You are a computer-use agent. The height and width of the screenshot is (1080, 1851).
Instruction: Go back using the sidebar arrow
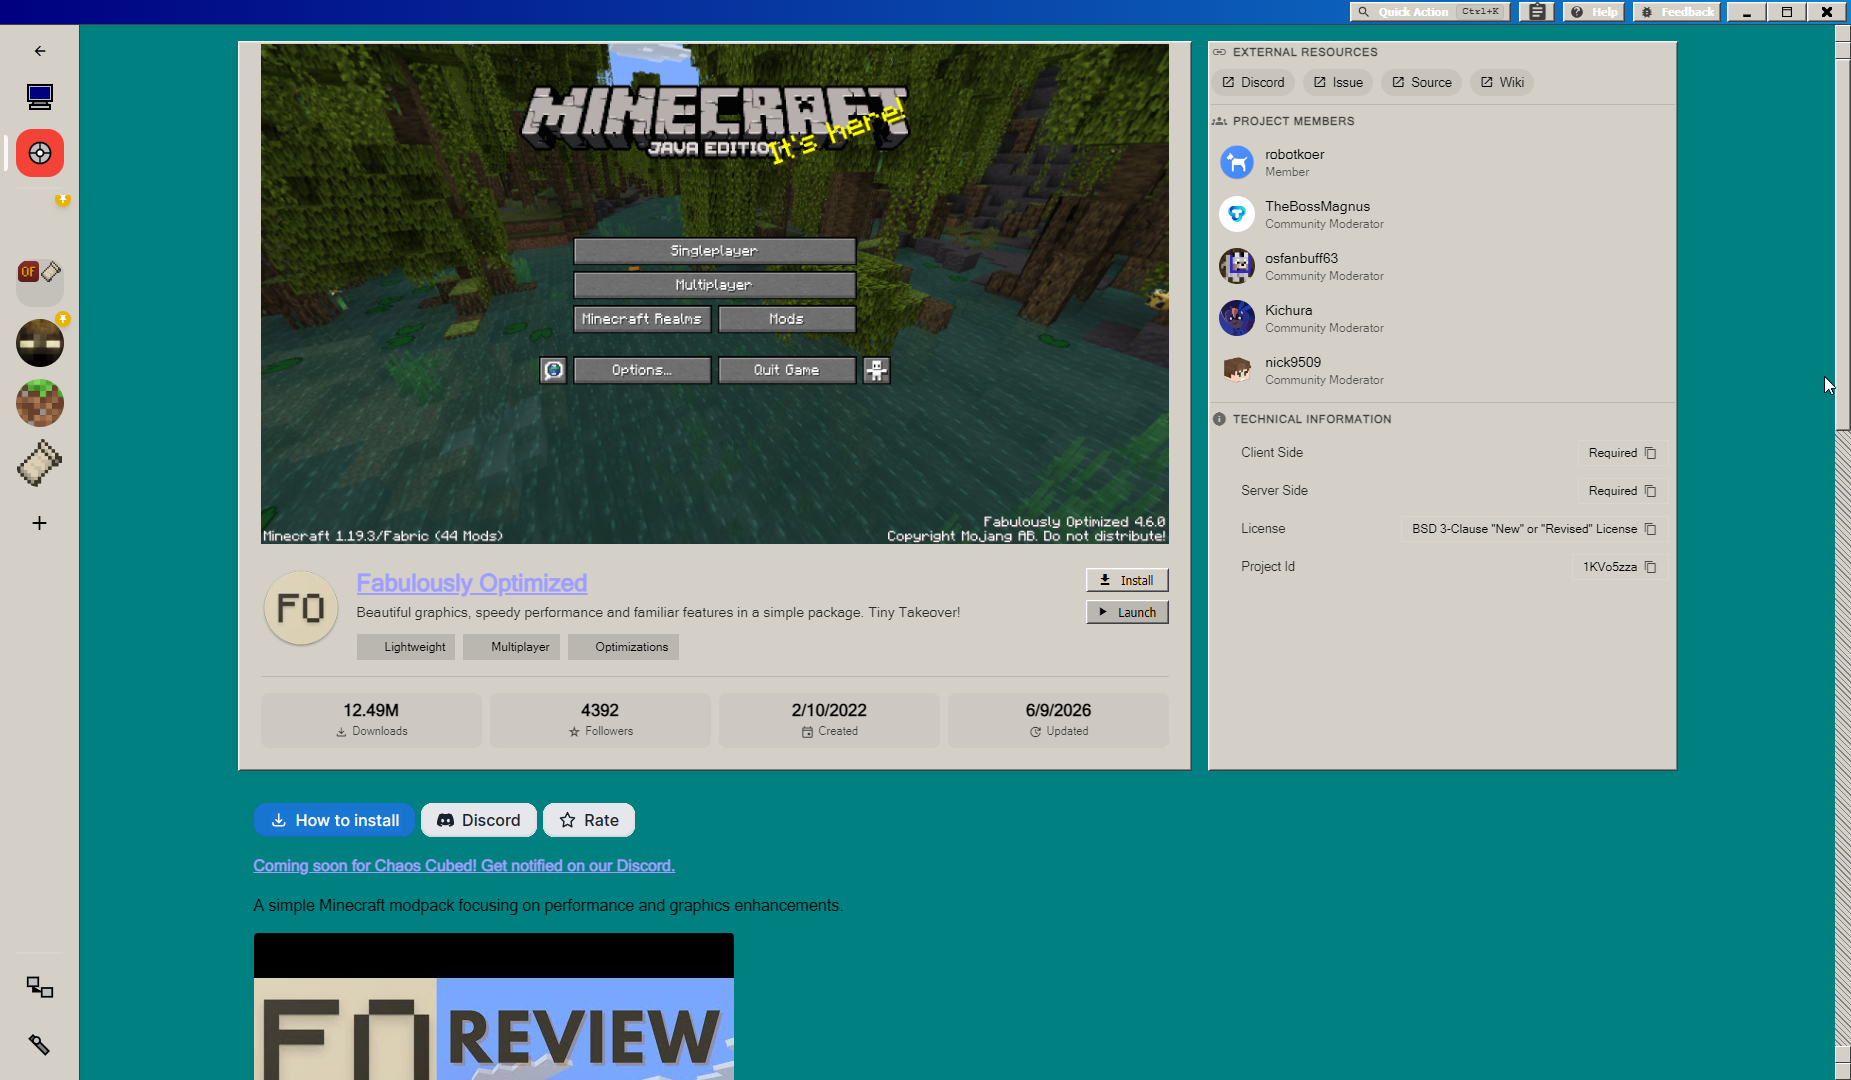point(40,51)
